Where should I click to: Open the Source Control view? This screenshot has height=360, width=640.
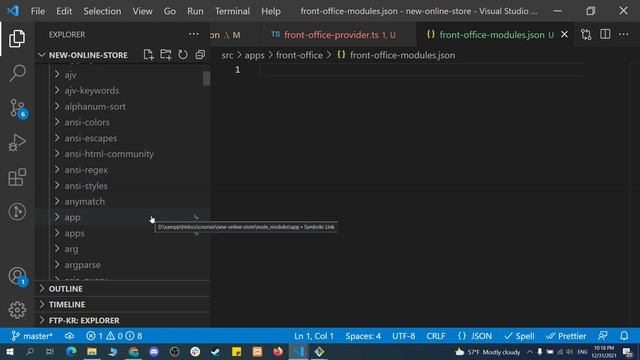click(17, 108)
